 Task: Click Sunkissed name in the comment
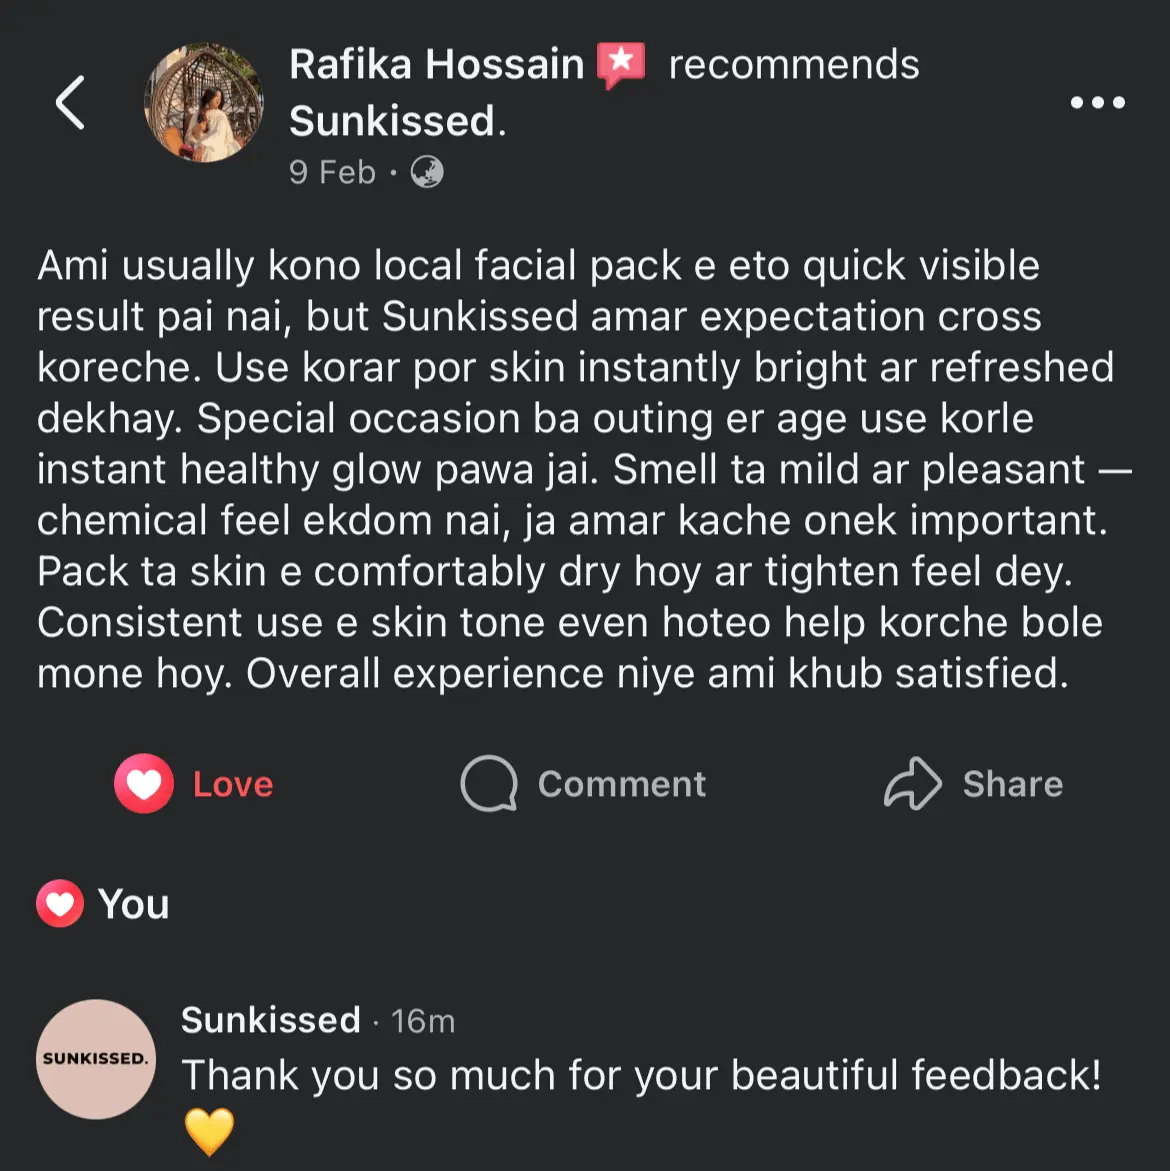point(271,1020)
